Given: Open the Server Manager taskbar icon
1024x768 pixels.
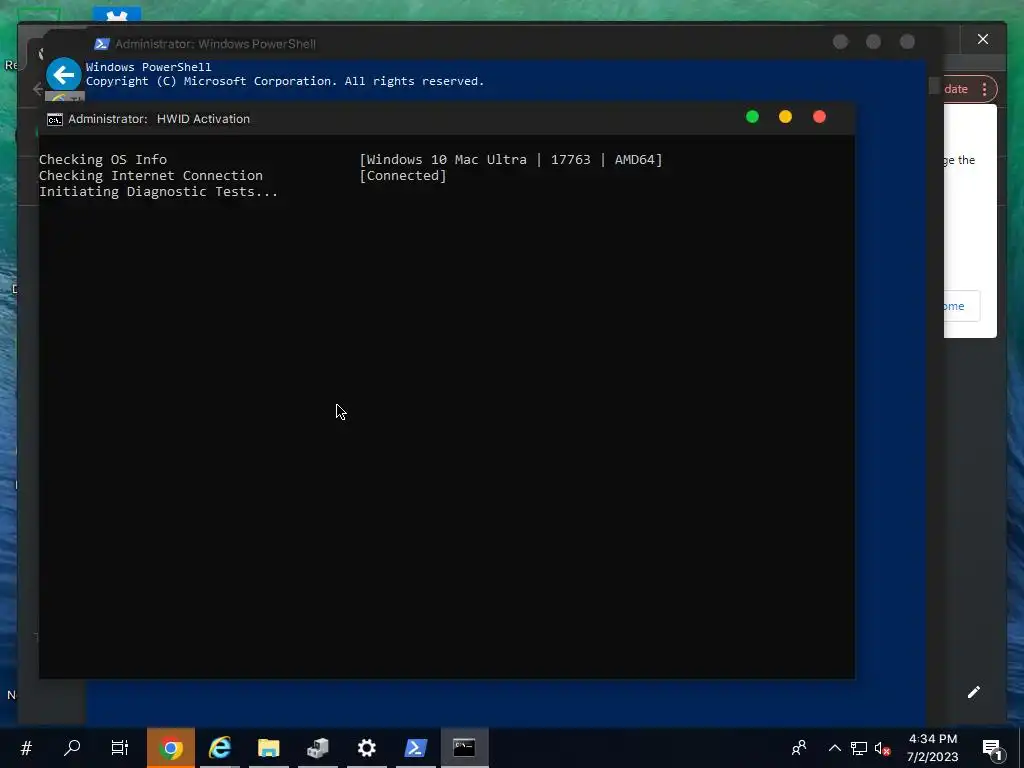Looking at the screenshot, I should pyautogui.click(x=318, y=748).
